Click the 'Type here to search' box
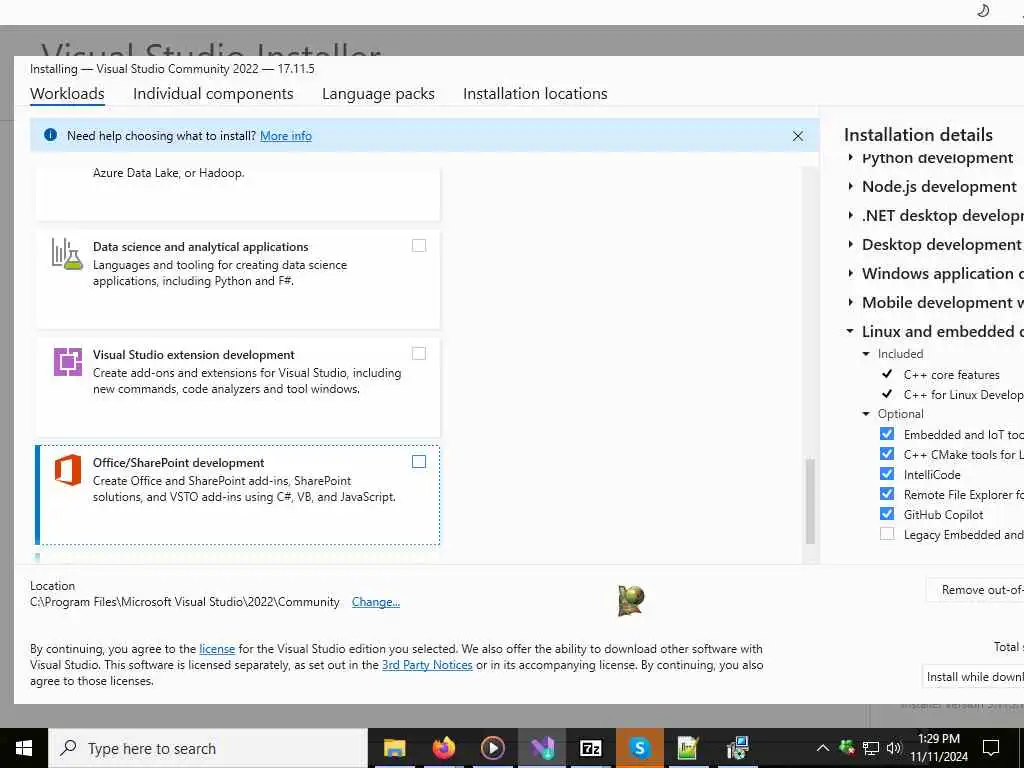 point(208,748)
